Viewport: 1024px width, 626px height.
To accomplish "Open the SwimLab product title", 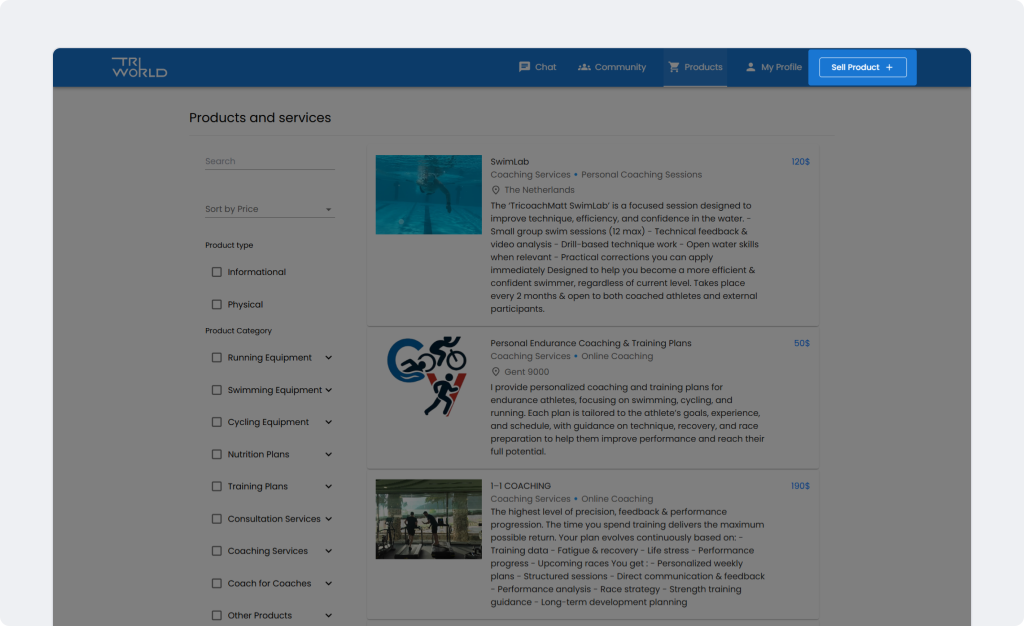I will pos(509,161).
